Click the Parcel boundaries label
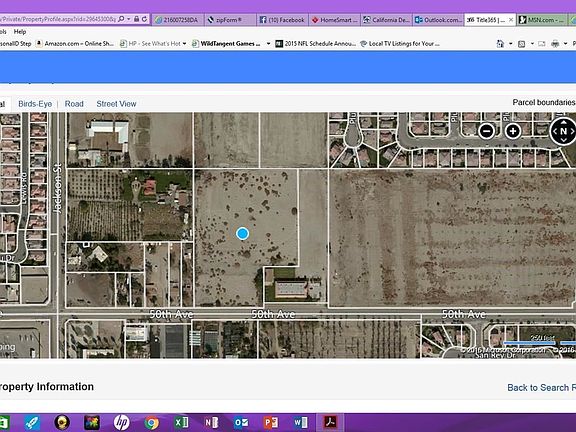Image resolution: width=576 pixels, height=432 pixels. 544,102
